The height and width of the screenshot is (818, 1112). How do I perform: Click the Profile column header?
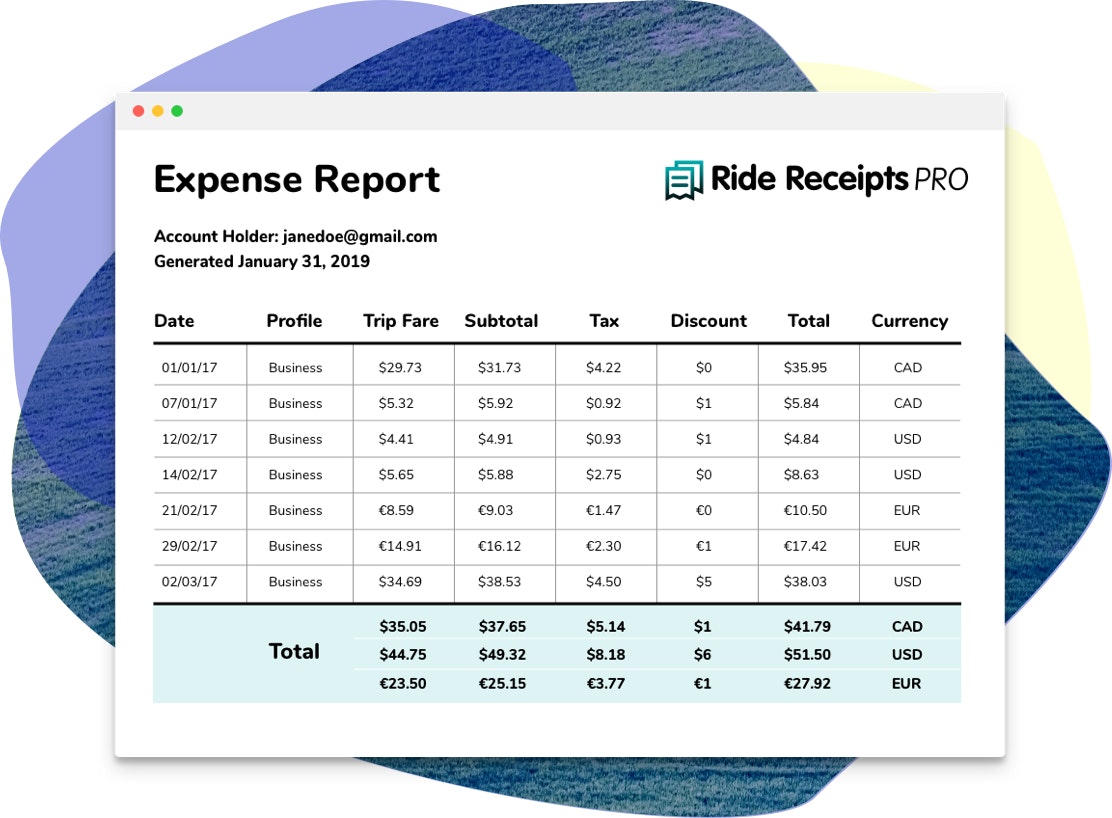(294, 321)
